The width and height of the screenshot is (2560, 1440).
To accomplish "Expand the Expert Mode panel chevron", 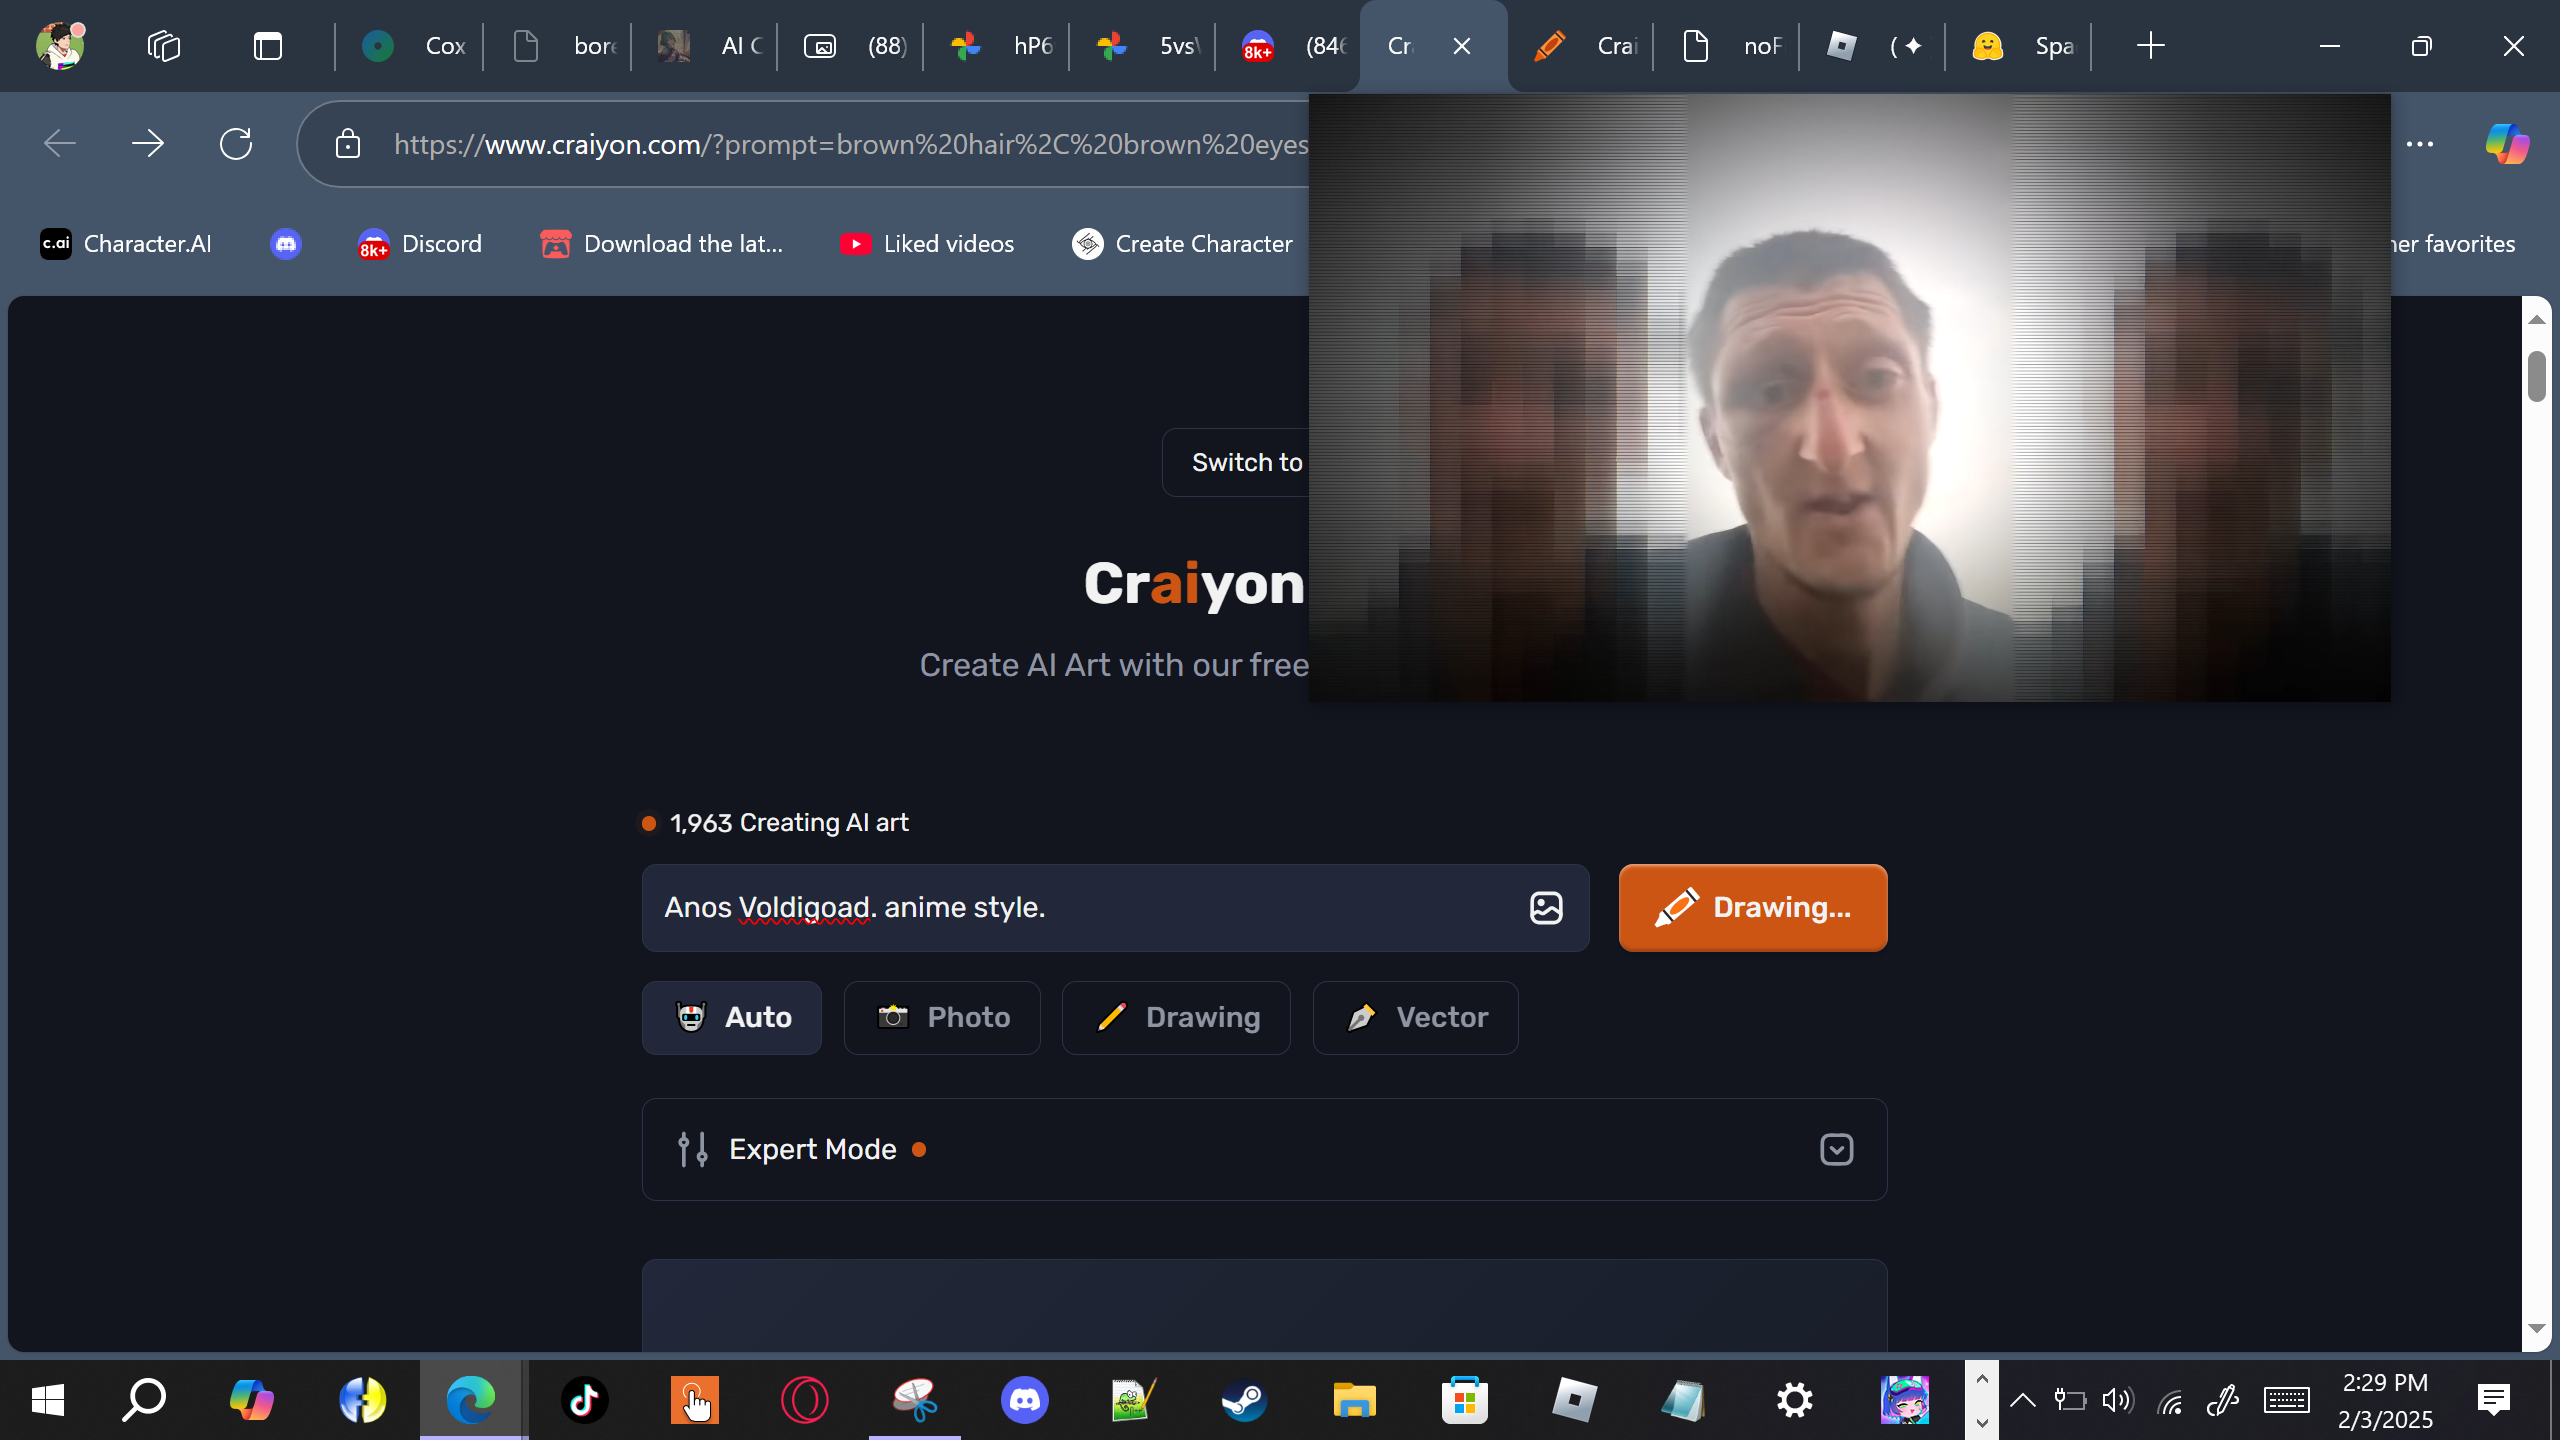I will coord(1837,1150).
